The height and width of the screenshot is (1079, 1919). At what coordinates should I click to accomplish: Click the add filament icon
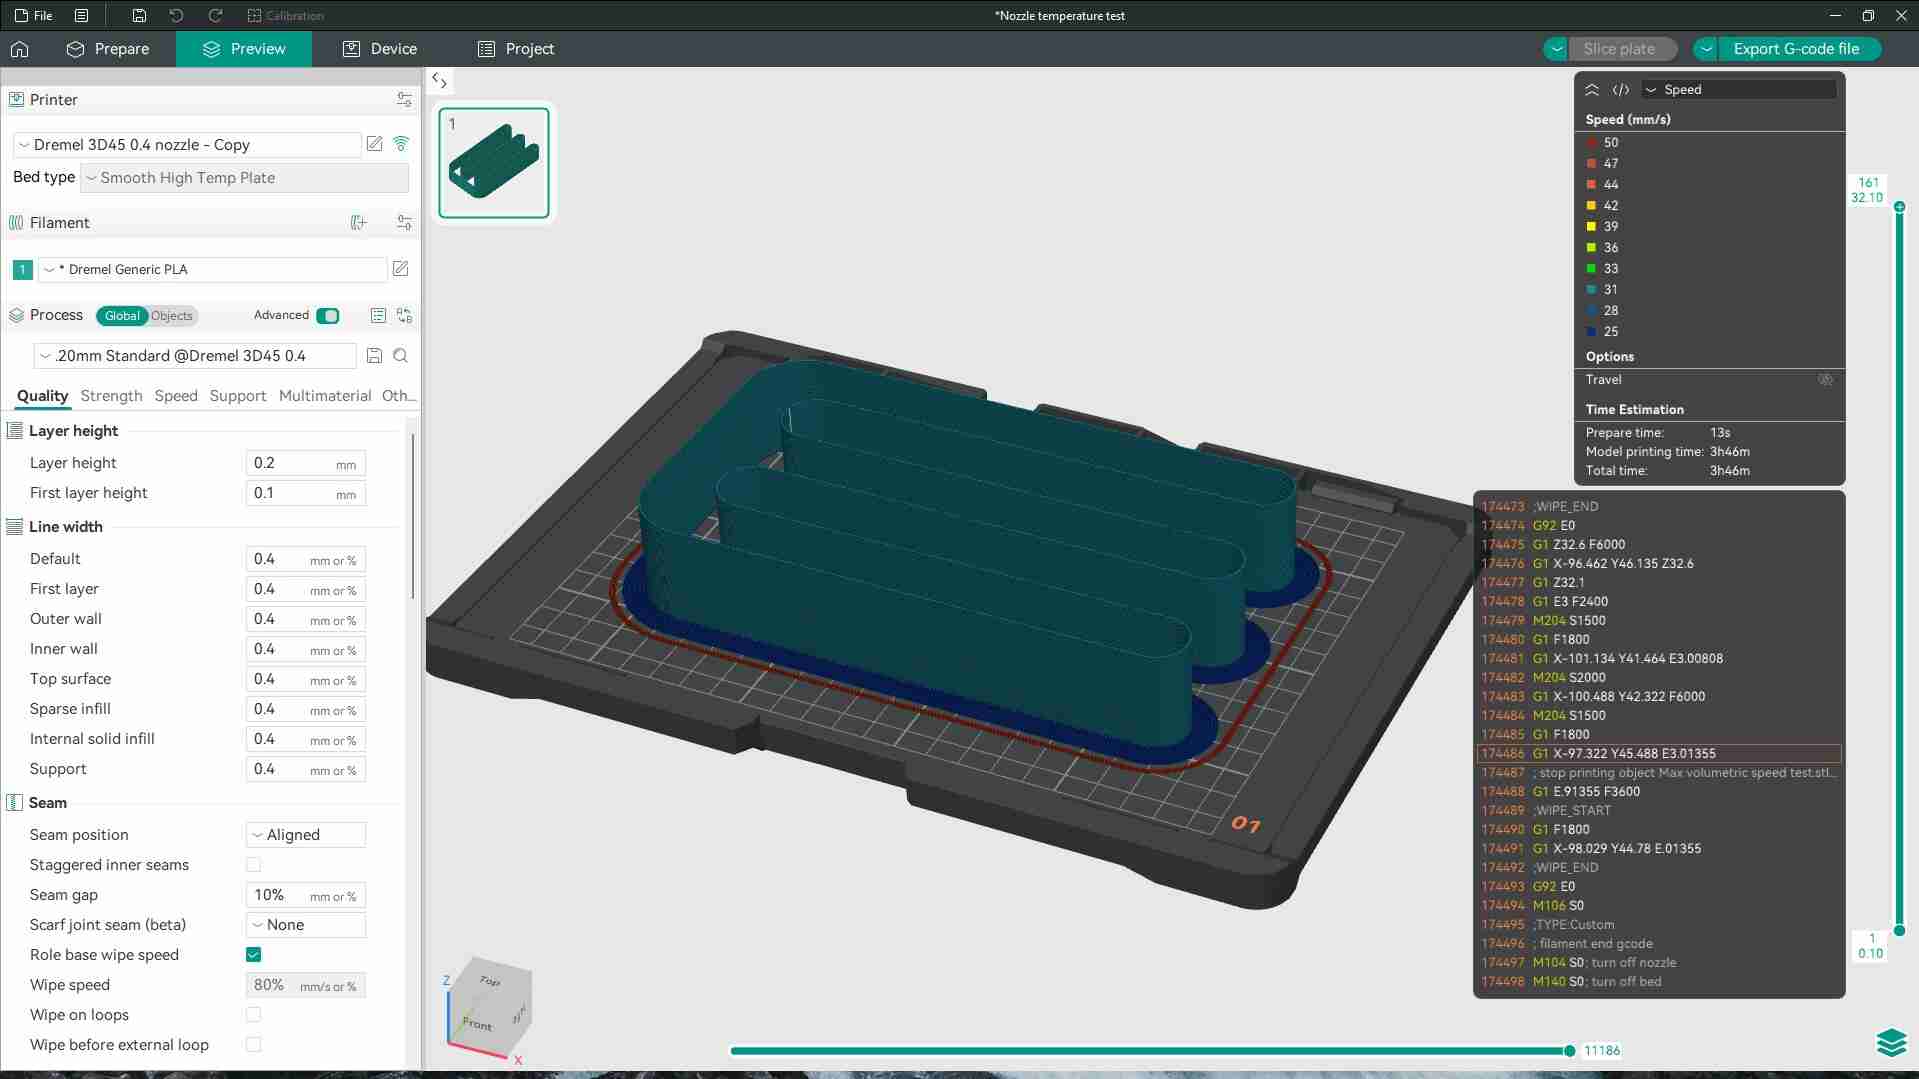pyautogui.click(x=359, y=223)
